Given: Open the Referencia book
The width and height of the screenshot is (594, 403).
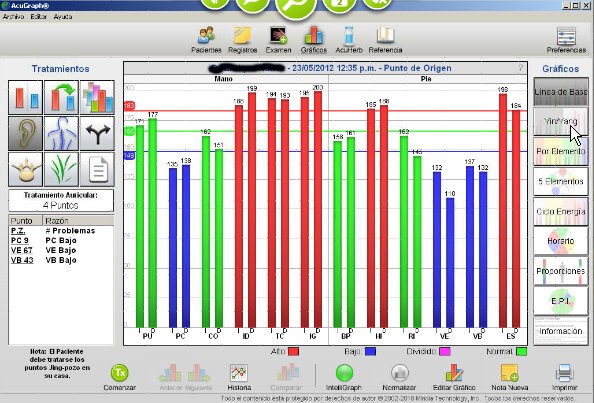Looking at the screenshot, I should 385,36.
